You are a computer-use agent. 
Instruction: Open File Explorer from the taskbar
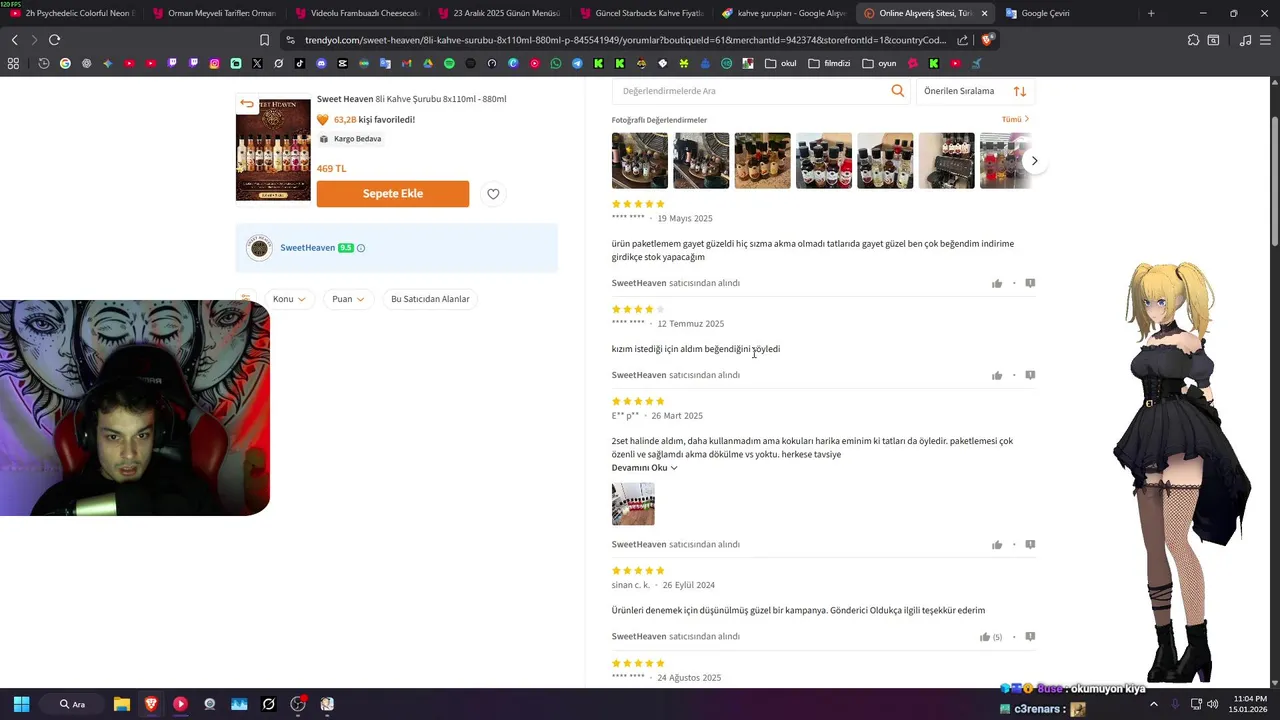point(122,704)
